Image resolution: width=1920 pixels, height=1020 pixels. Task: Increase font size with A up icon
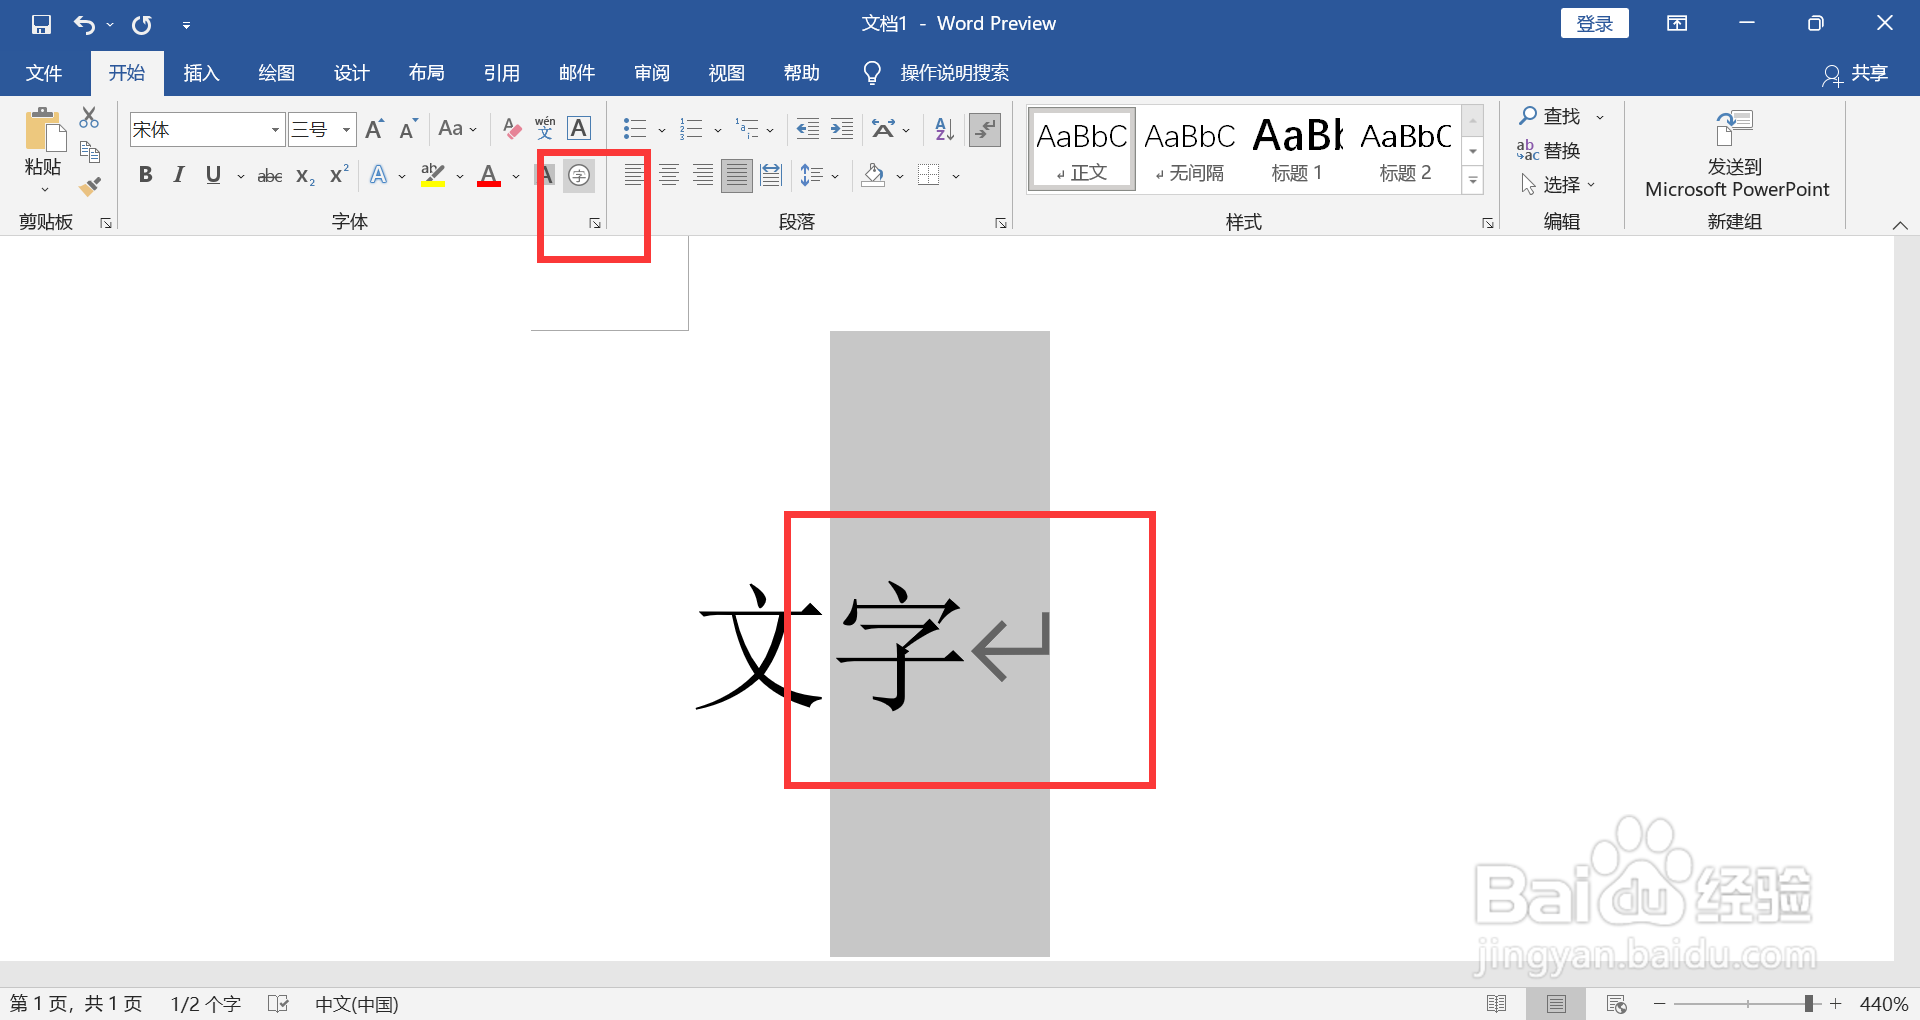[374, 129]
